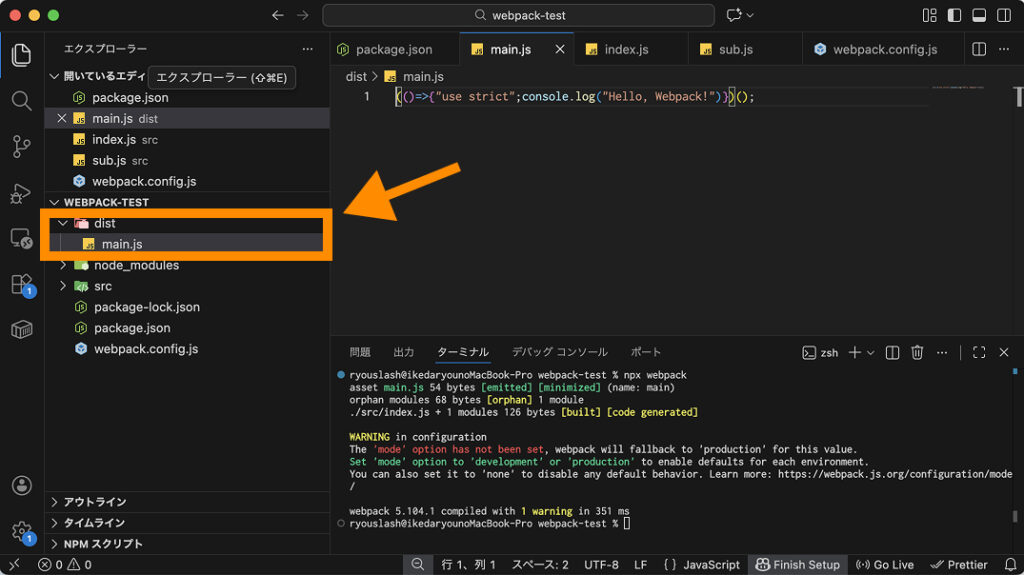Screen dimensions: 1024x575
Task: Toggle the bottom panel layout button
Action: point(978,15)
